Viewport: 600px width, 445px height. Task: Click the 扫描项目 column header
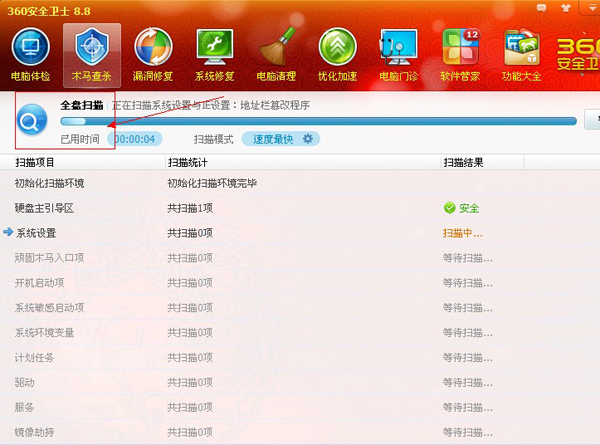click(35, 163)
